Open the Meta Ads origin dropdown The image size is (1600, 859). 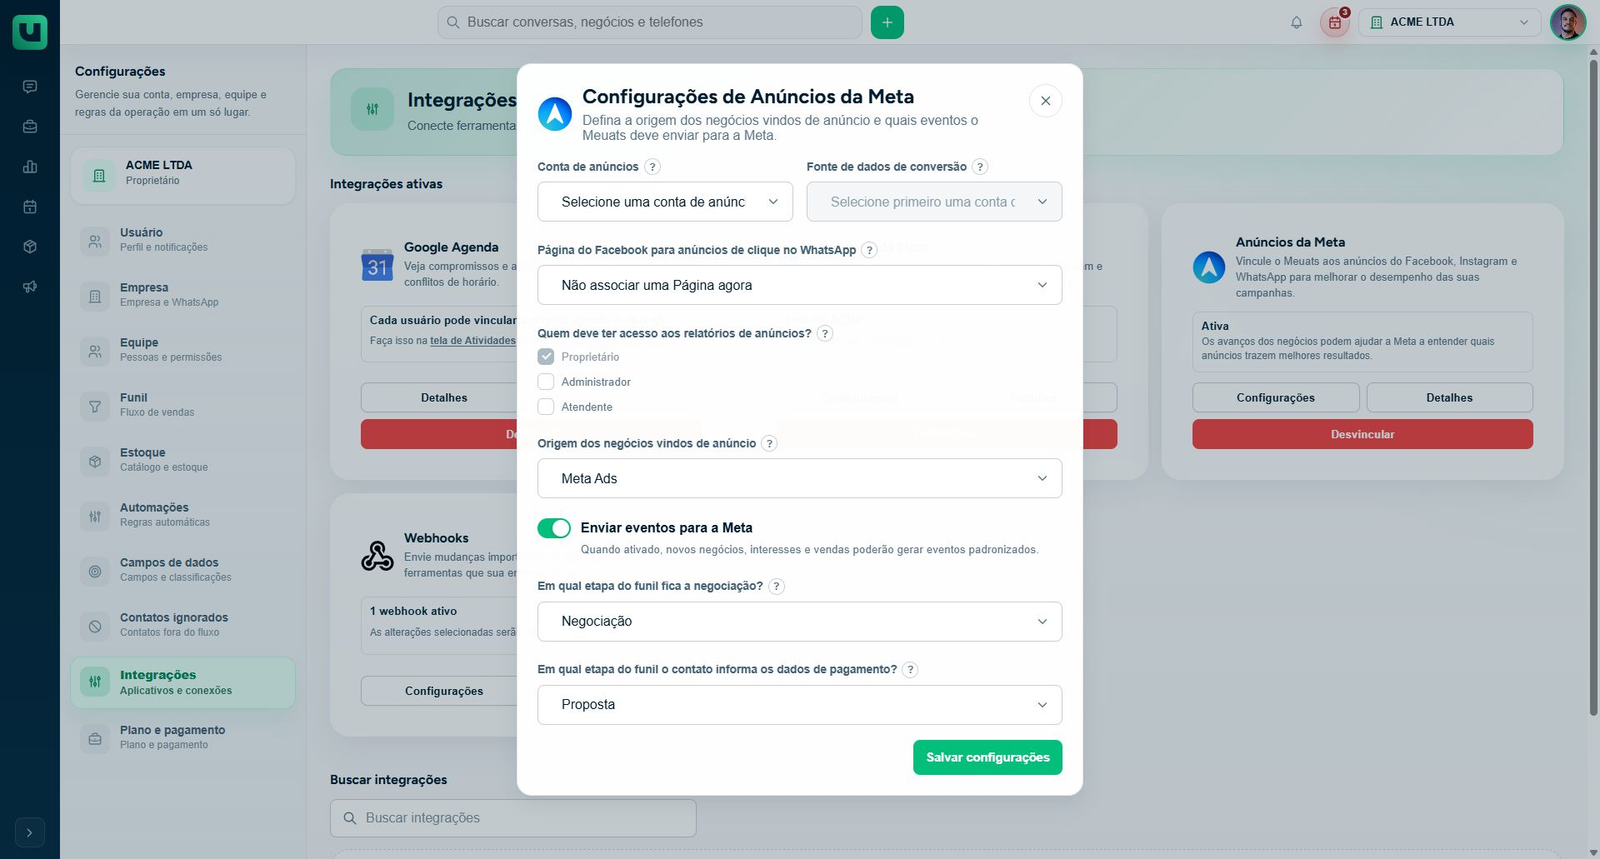(x=800, y=479)
